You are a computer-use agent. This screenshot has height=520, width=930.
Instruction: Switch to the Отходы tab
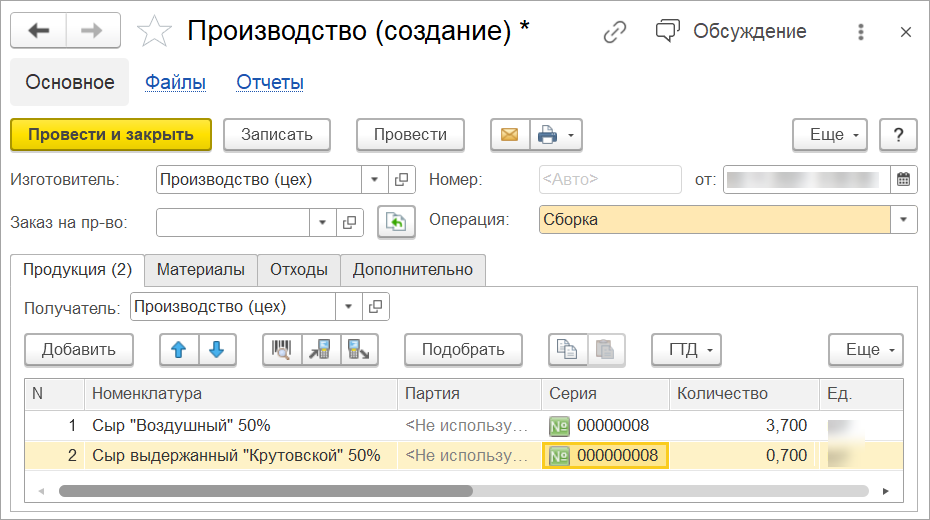point(299,270)
